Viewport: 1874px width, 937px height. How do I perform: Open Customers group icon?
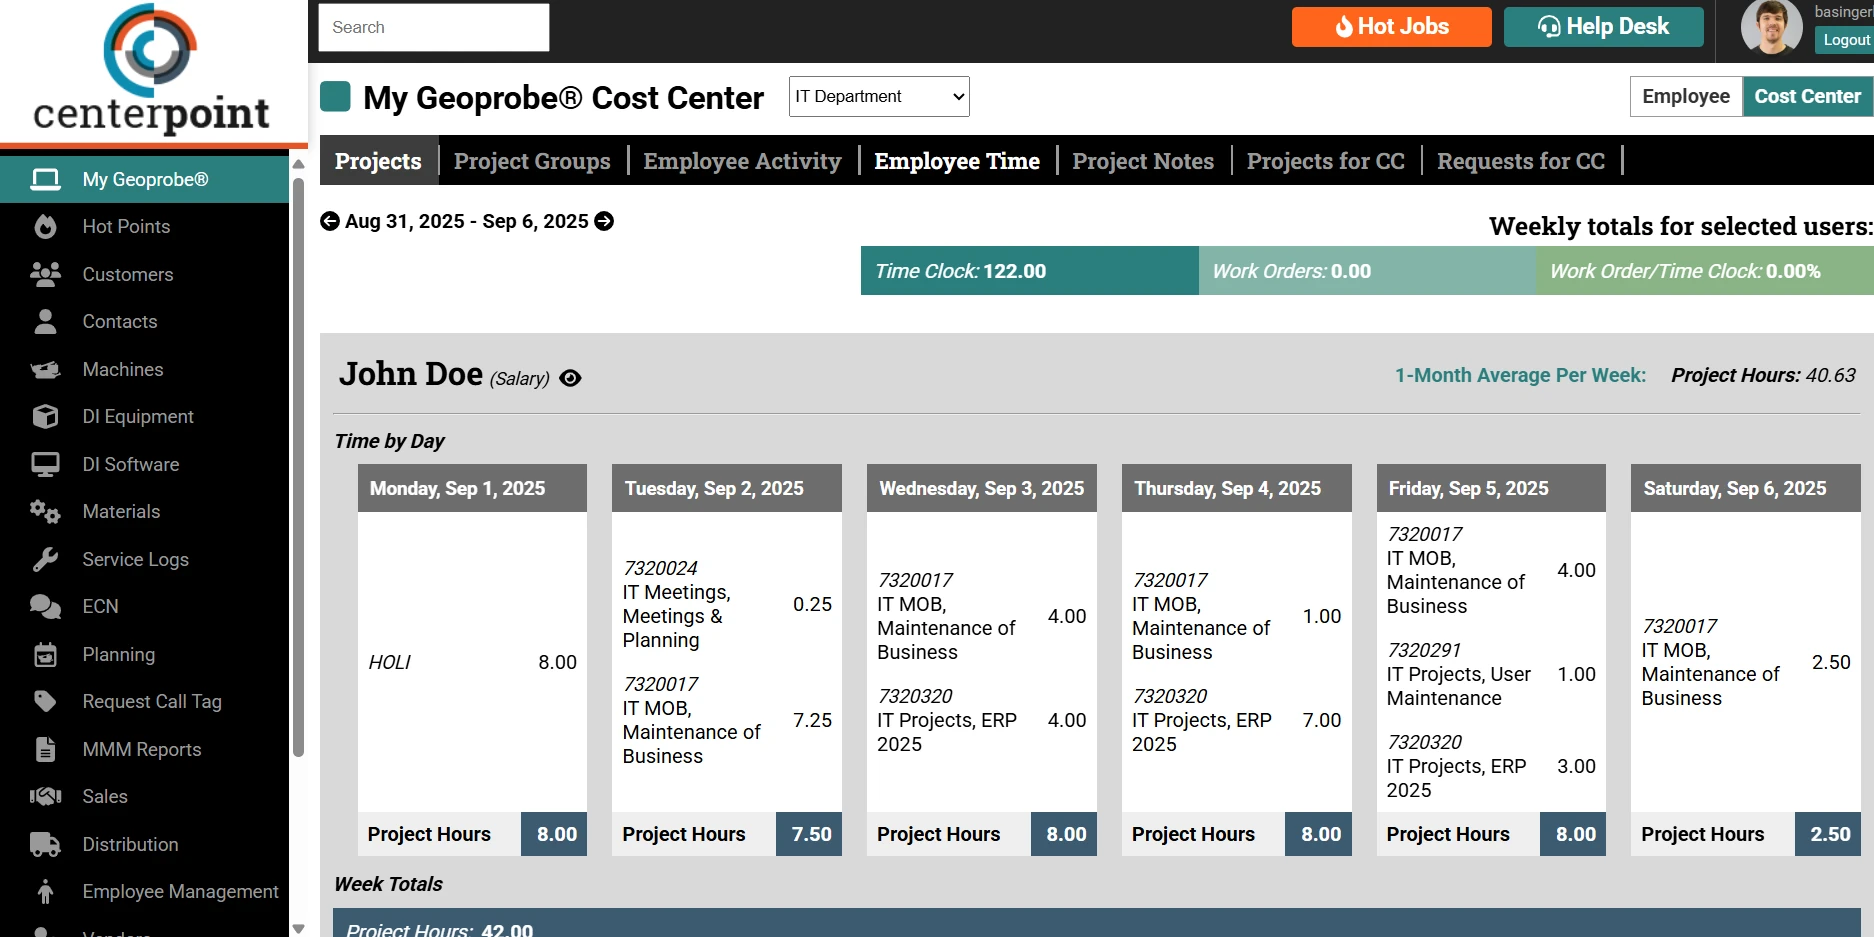[x=45, y=274]
